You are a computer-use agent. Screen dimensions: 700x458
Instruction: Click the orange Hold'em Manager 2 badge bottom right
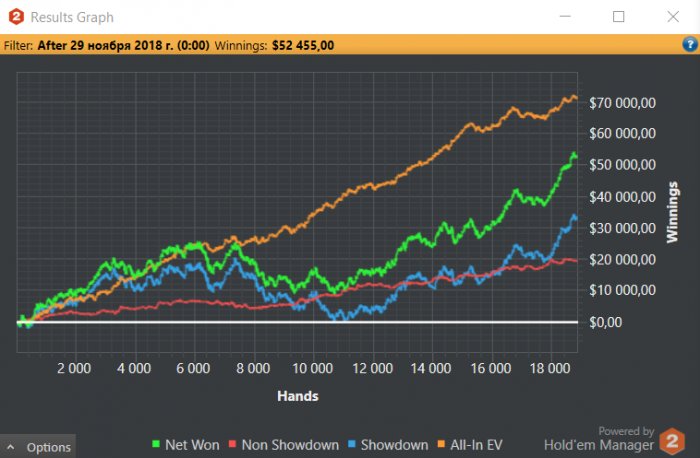(672, 441)
